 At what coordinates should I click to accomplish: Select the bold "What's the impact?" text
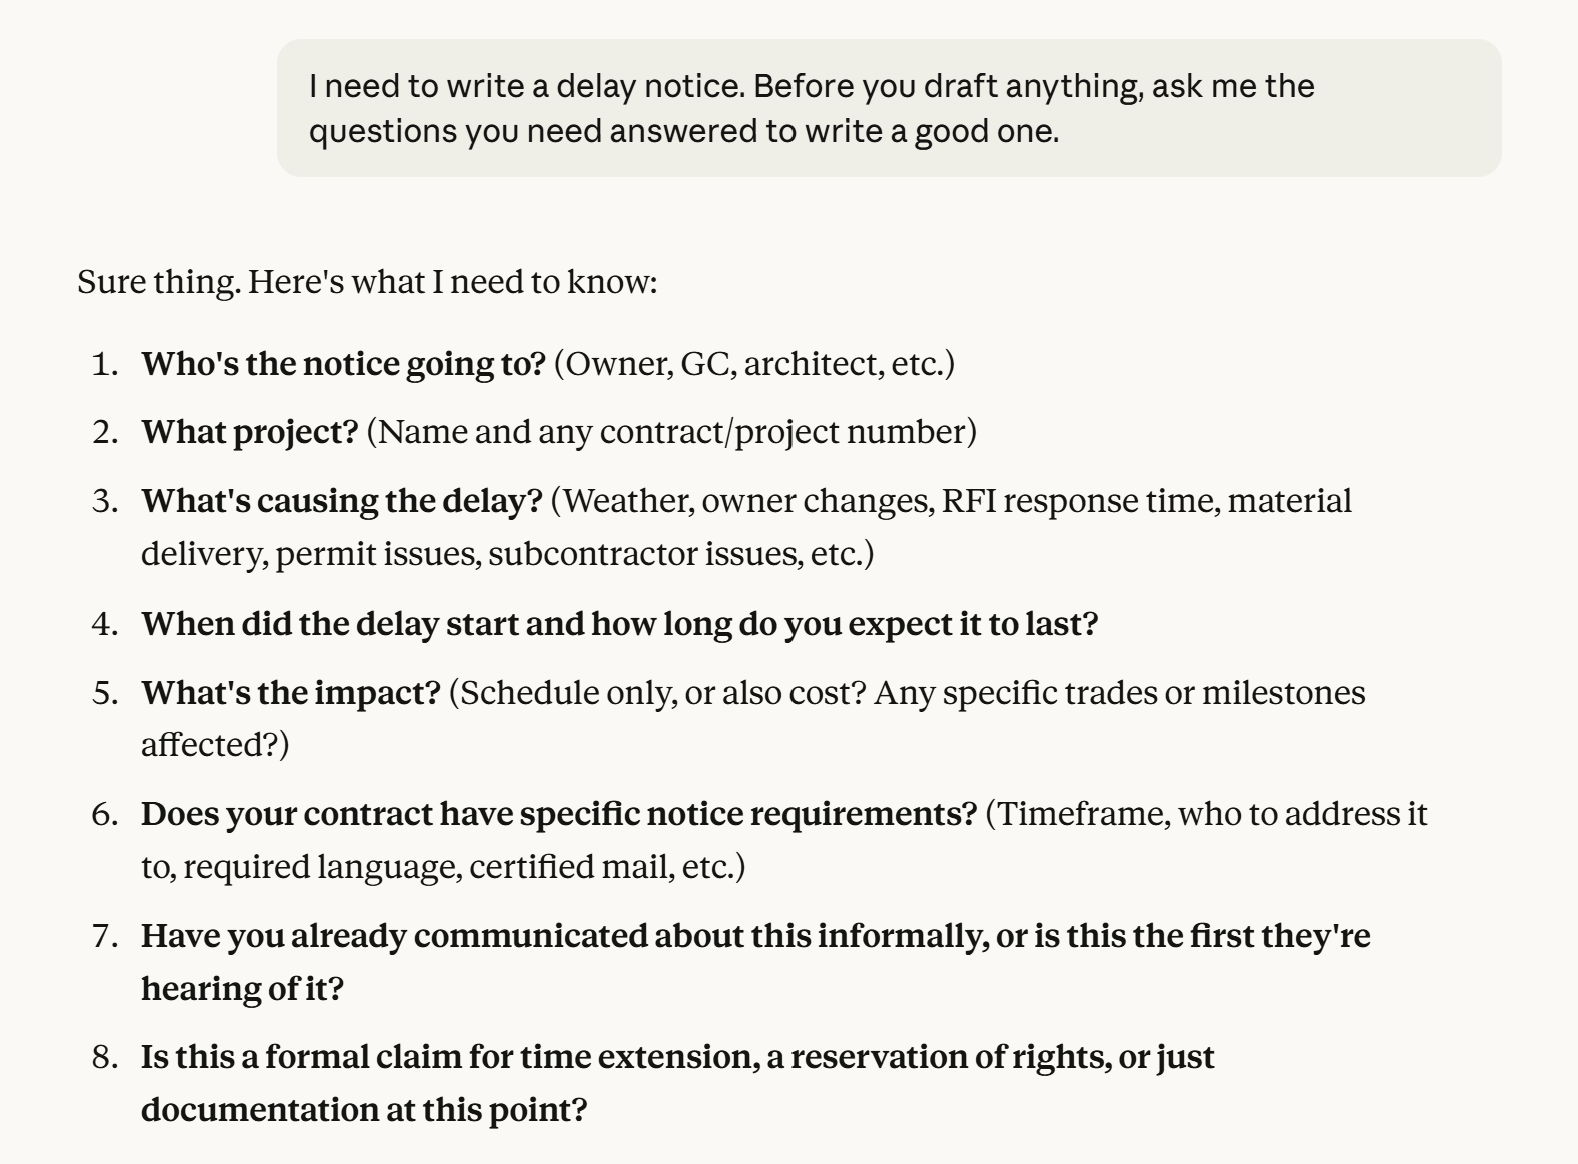click(x=290, y=693)
